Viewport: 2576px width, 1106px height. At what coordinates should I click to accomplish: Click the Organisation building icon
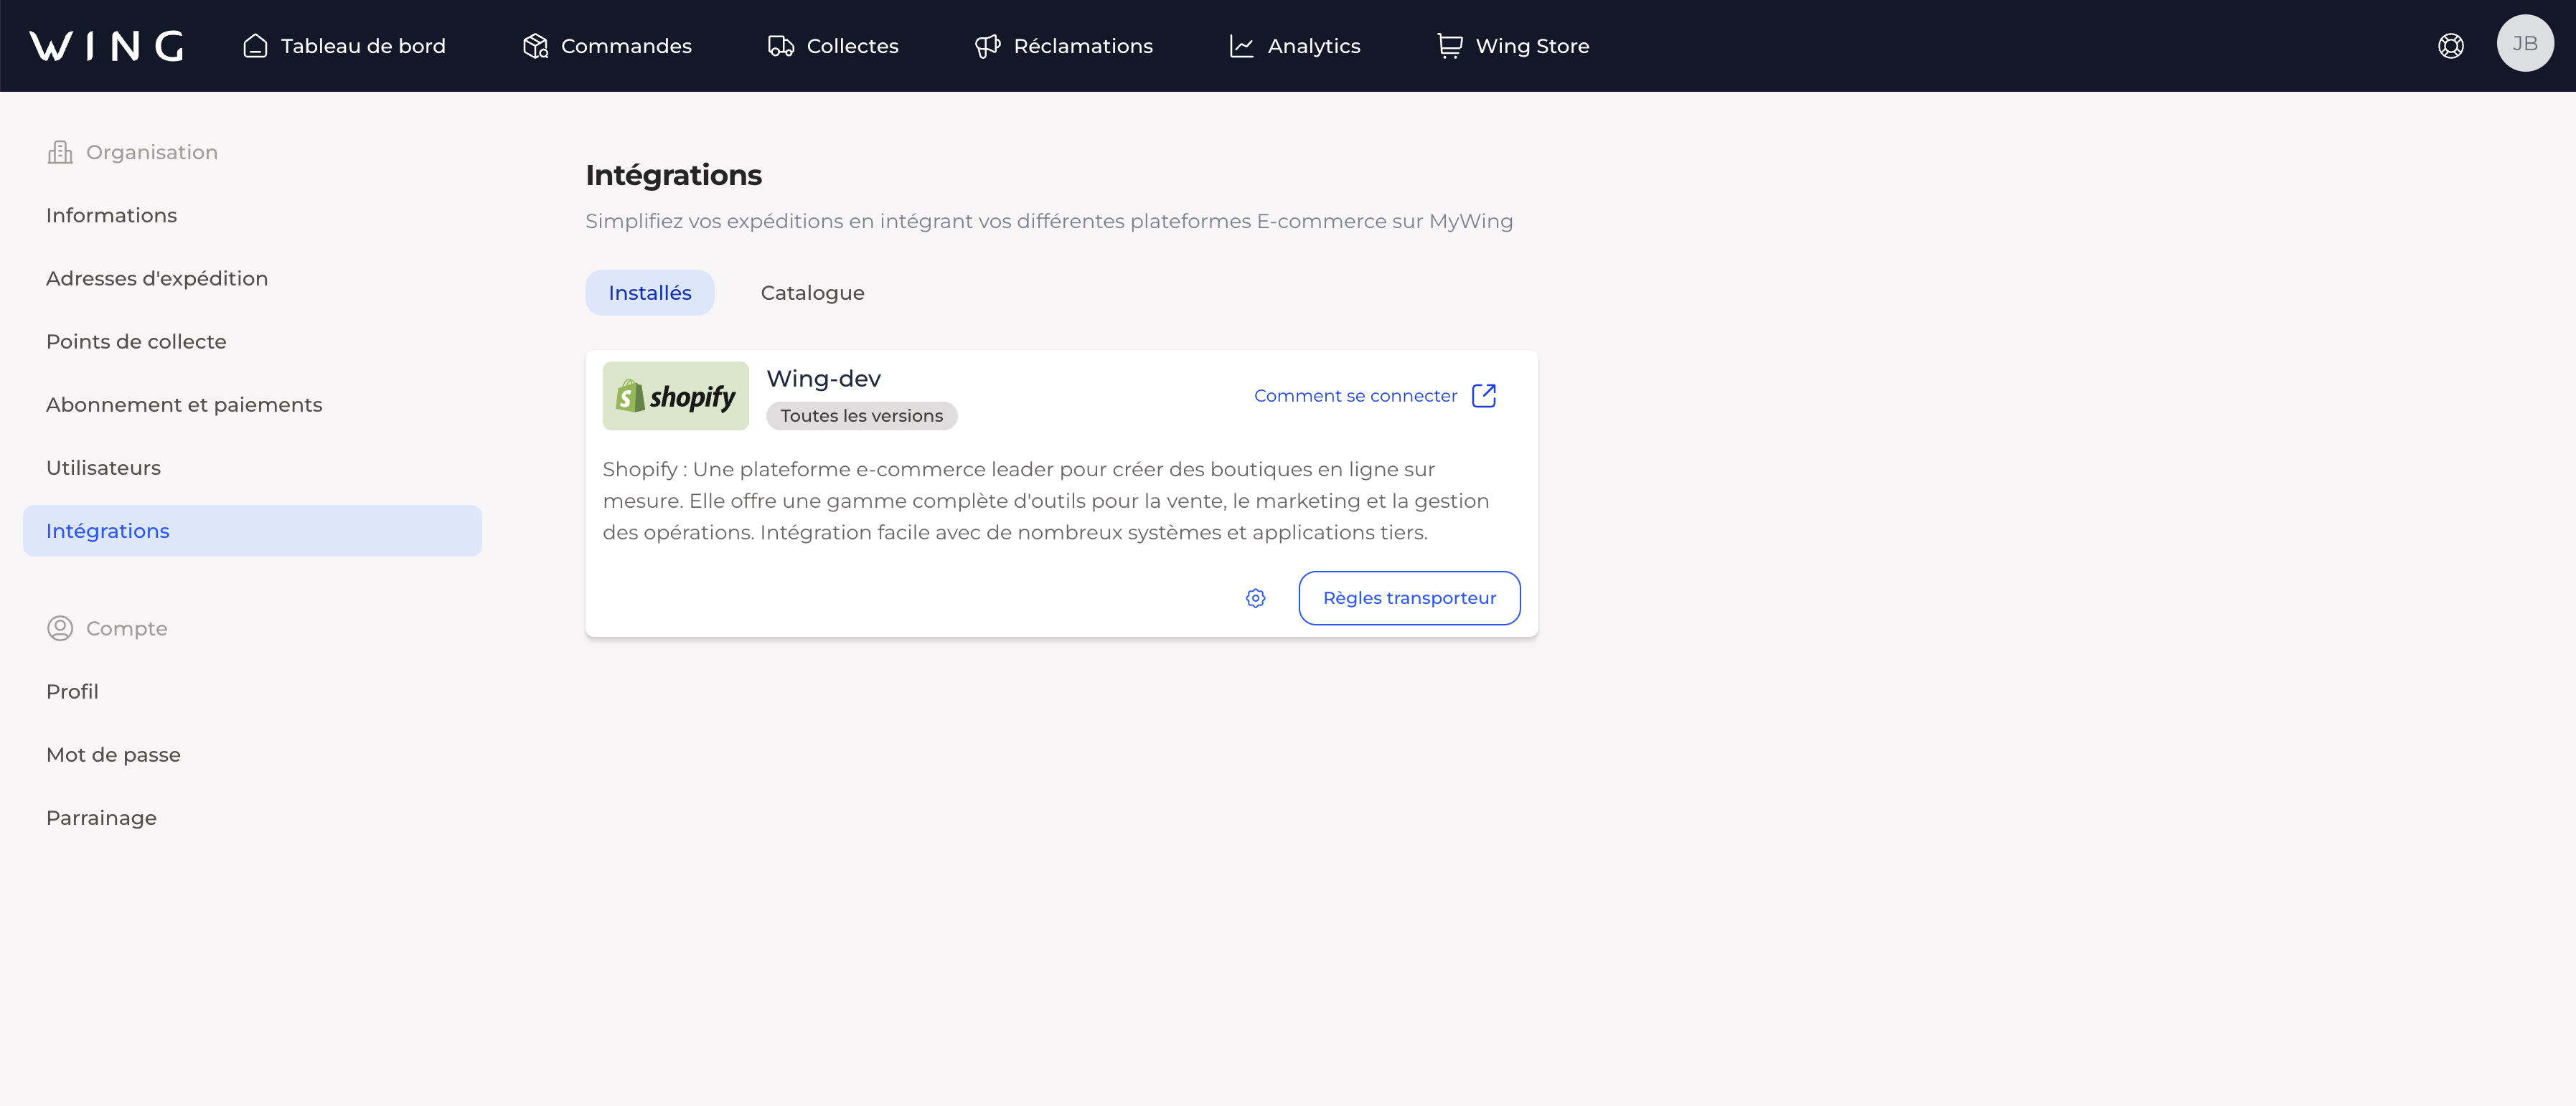(x=60, y=152)
